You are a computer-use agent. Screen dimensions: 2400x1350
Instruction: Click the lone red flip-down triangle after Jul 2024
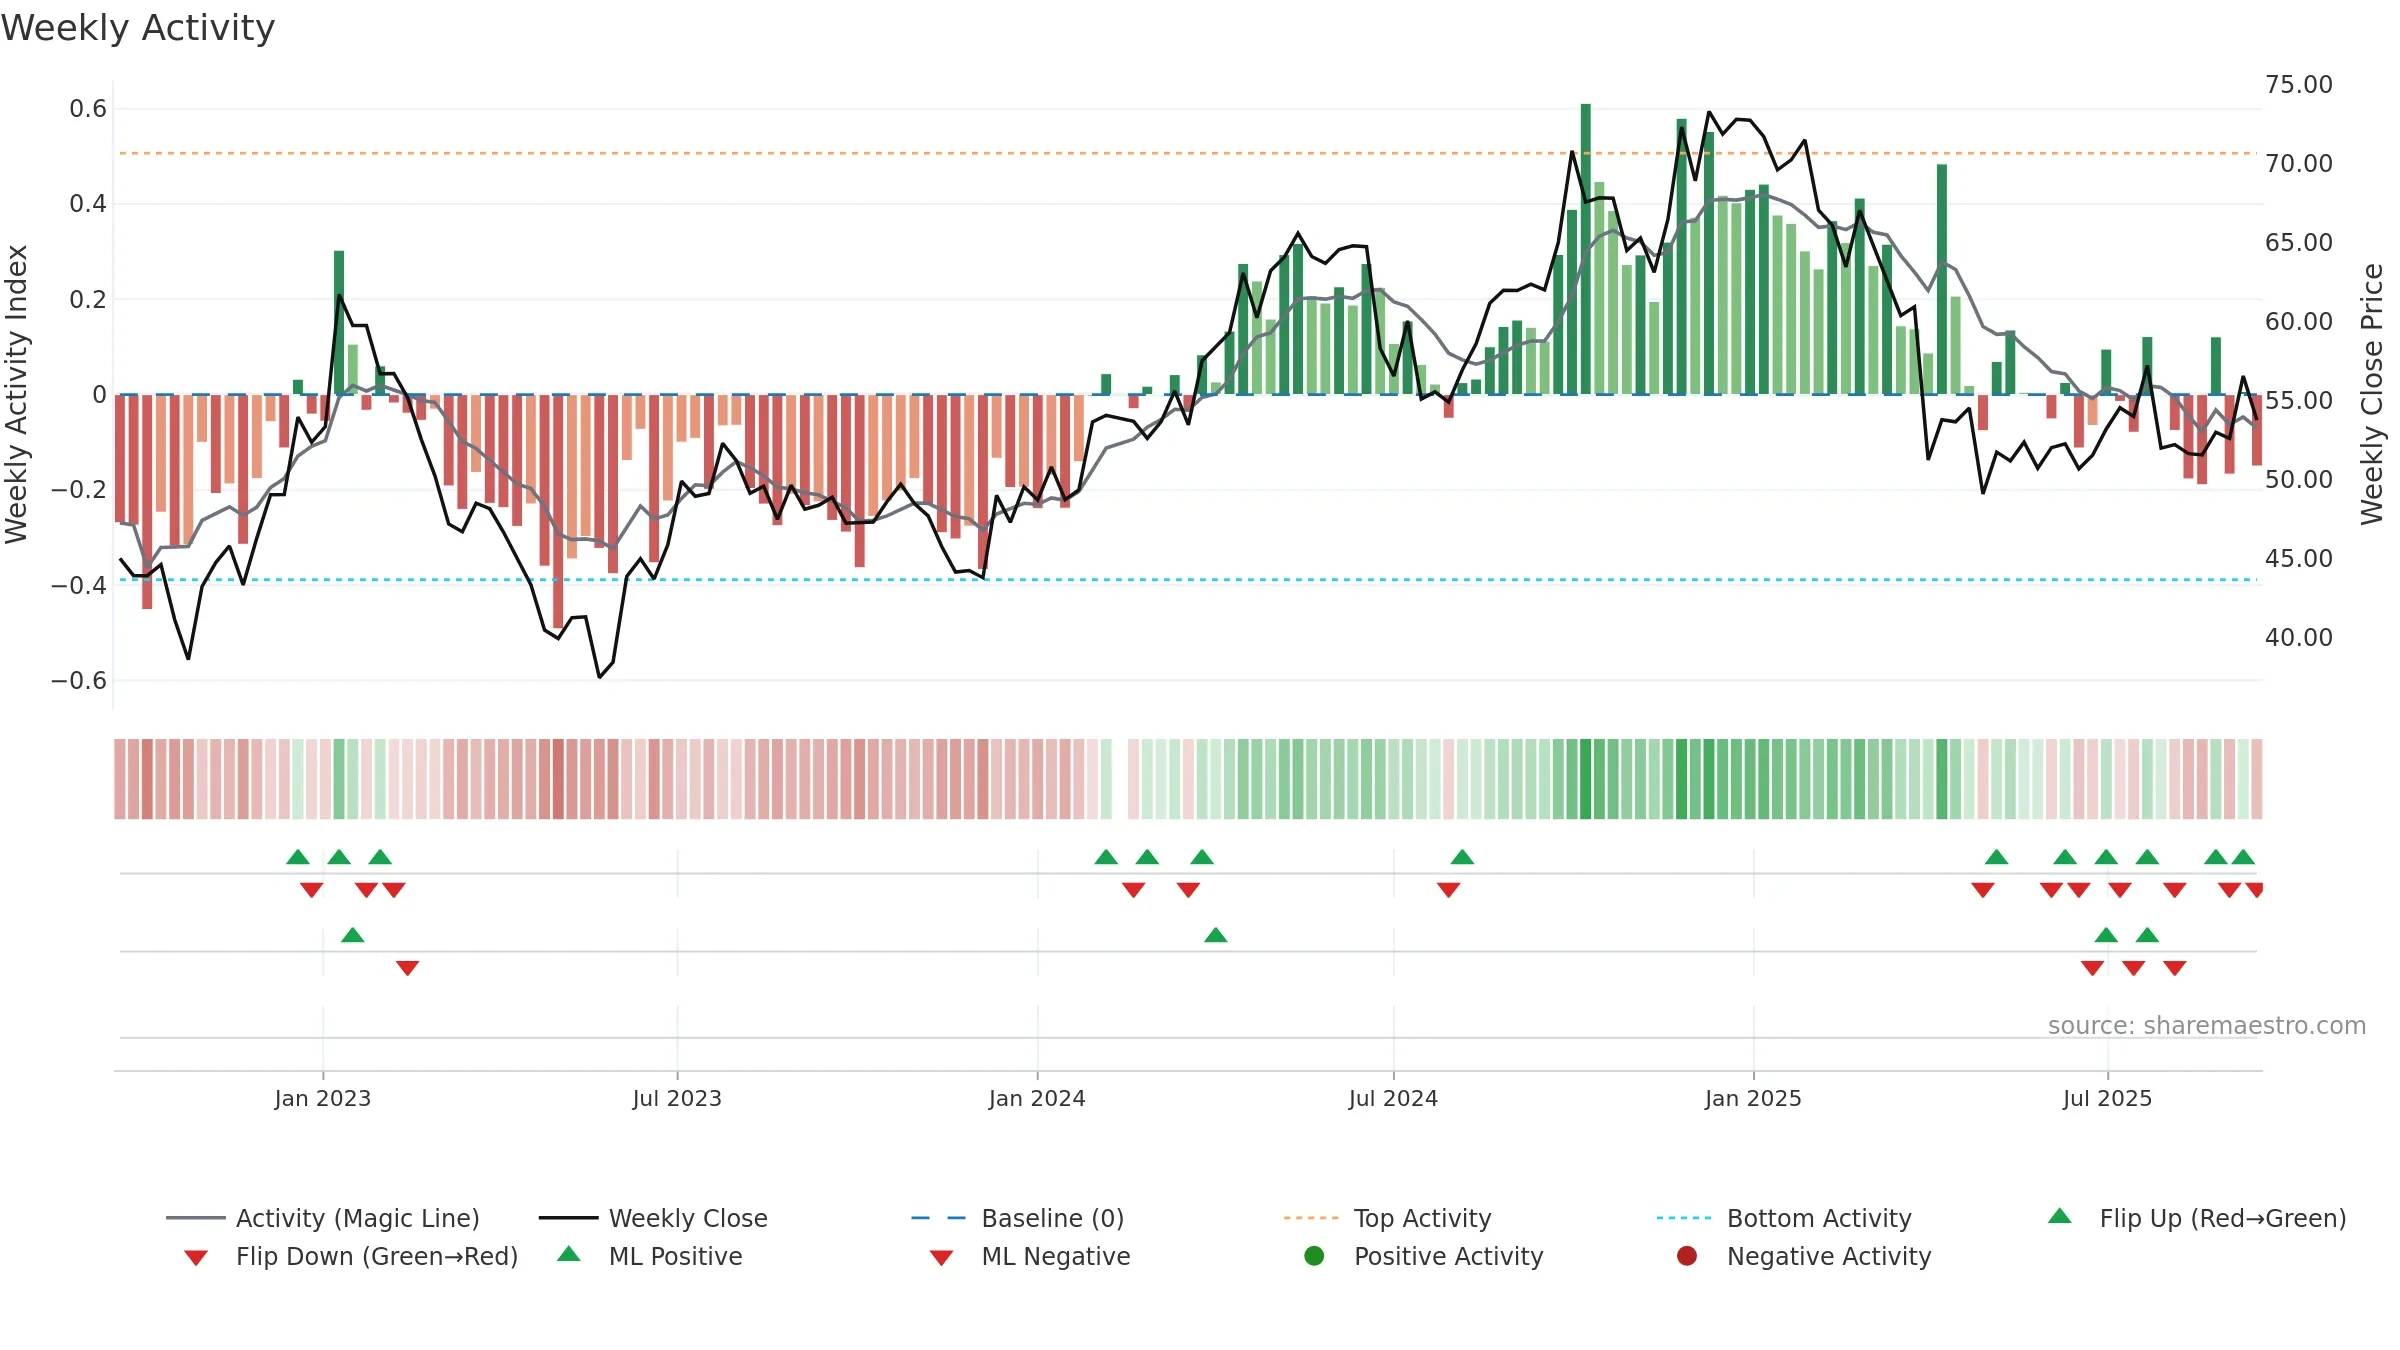pos(1448,890)
